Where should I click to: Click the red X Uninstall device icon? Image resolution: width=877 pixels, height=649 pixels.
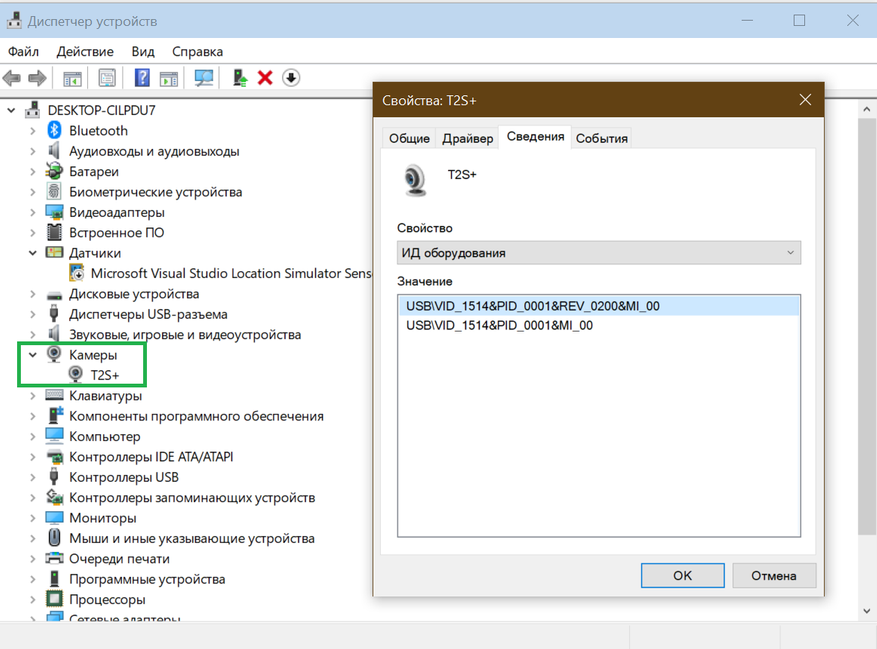[265, 78]
